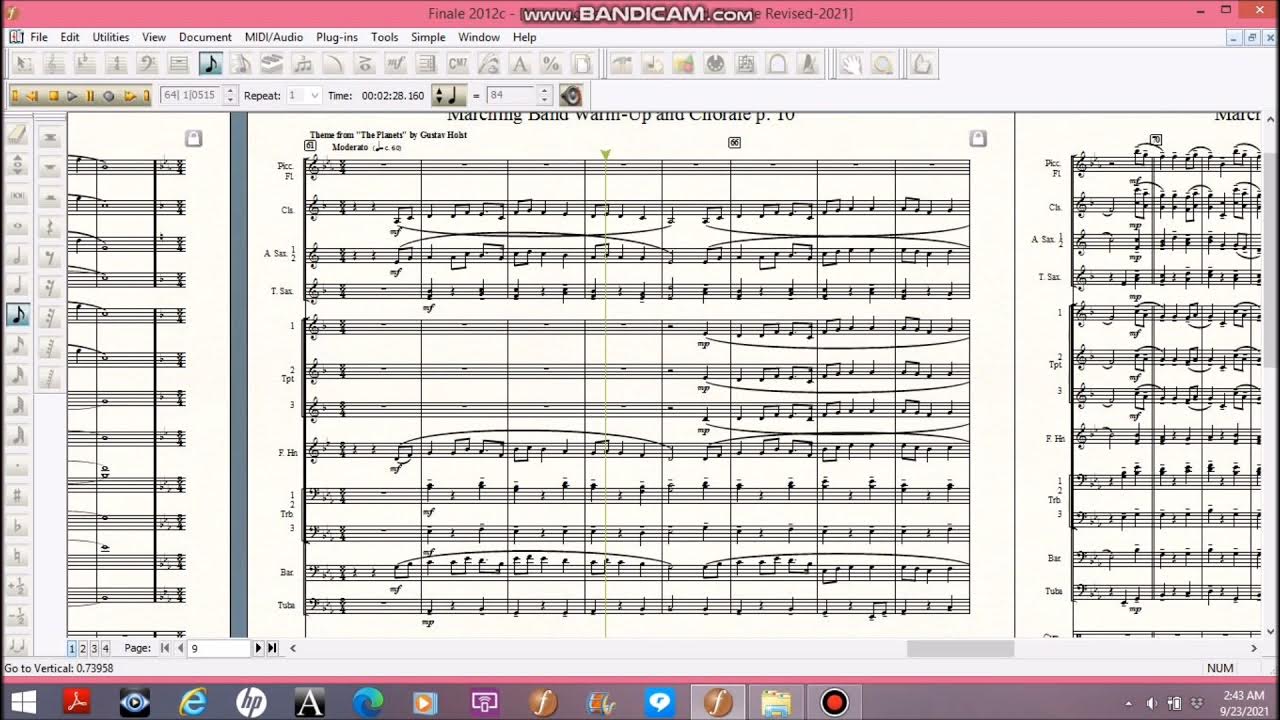Select the Page Layout tool
The image size is (1280, 720).
(x=581, y=64)
